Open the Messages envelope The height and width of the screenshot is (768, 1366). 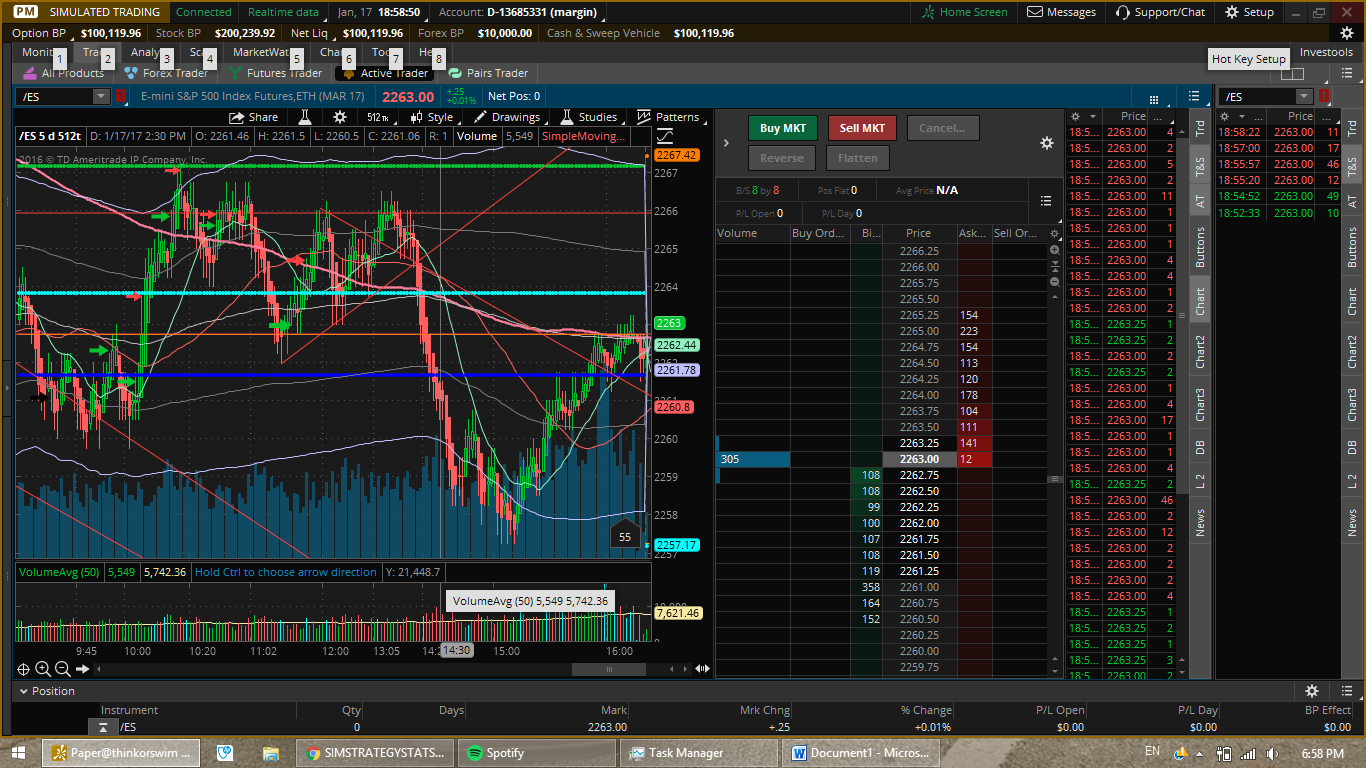(x=1062, y=12)
